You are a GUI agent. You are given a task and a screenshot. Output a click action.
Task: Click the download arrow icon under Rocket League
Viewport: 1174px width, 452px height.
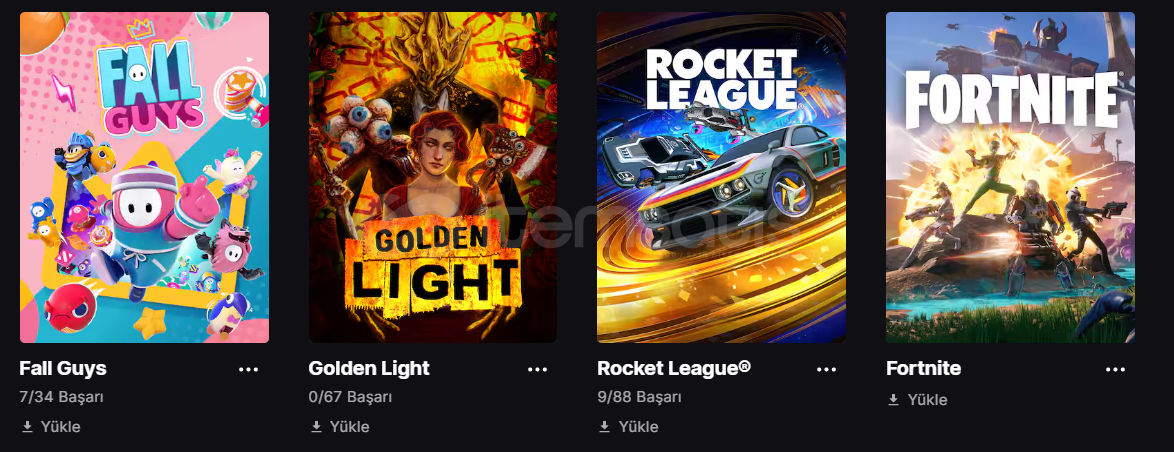coord(605,427)
